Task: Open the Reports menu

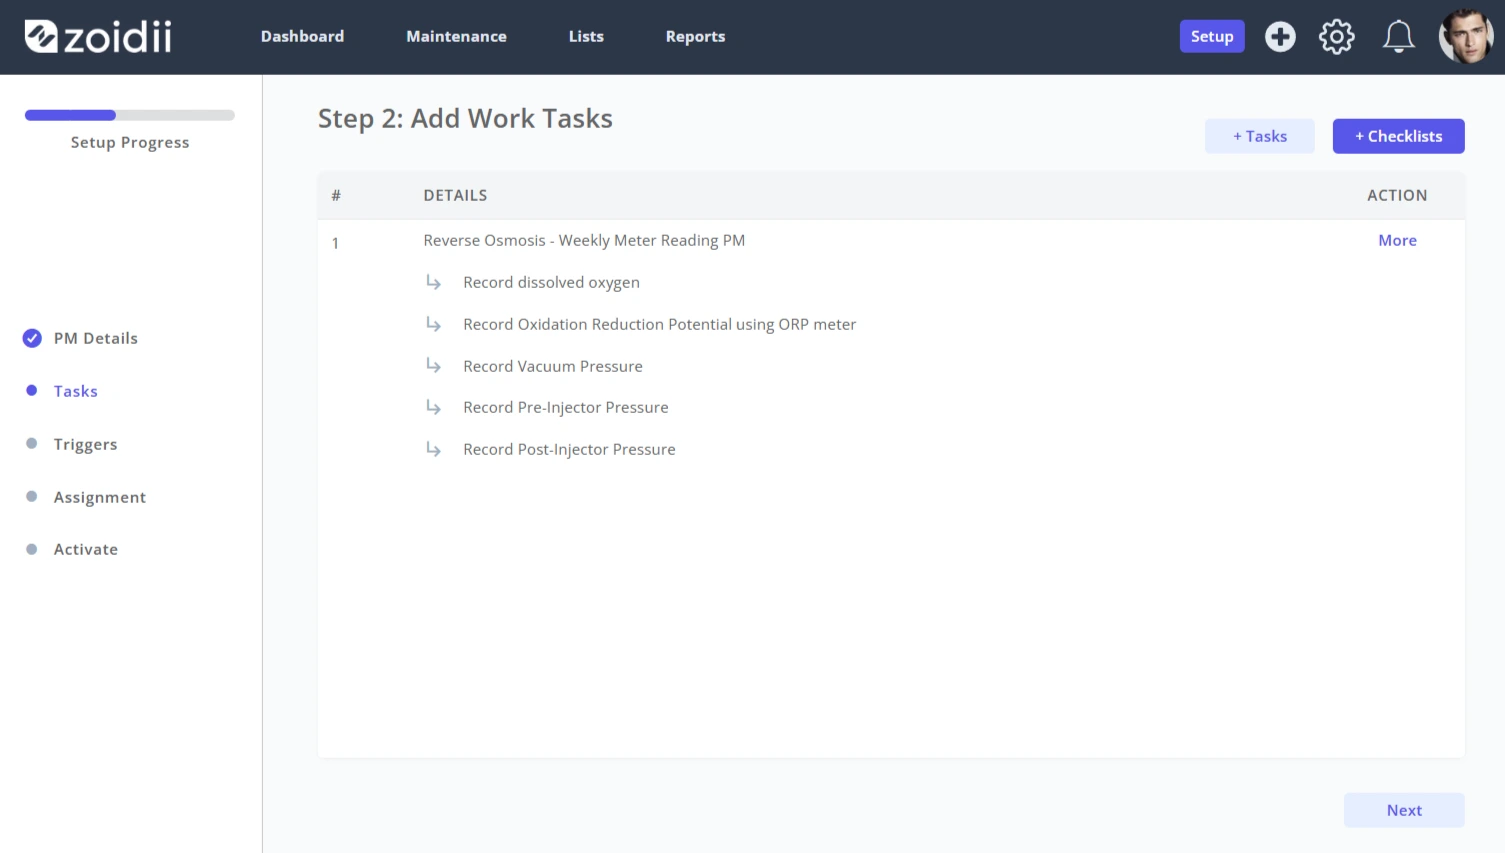Action: point(695,36)
